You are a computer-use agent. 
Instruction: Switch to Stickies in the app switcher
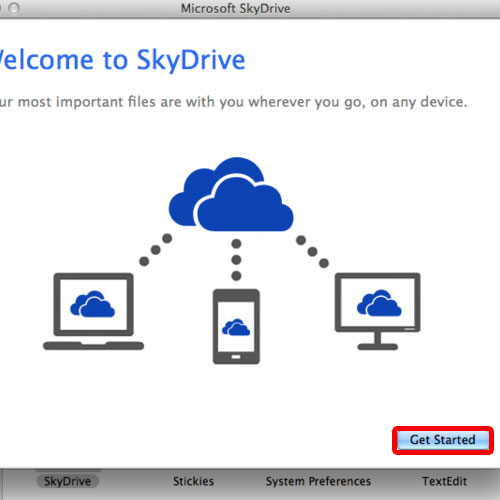[x=193, y=481]
